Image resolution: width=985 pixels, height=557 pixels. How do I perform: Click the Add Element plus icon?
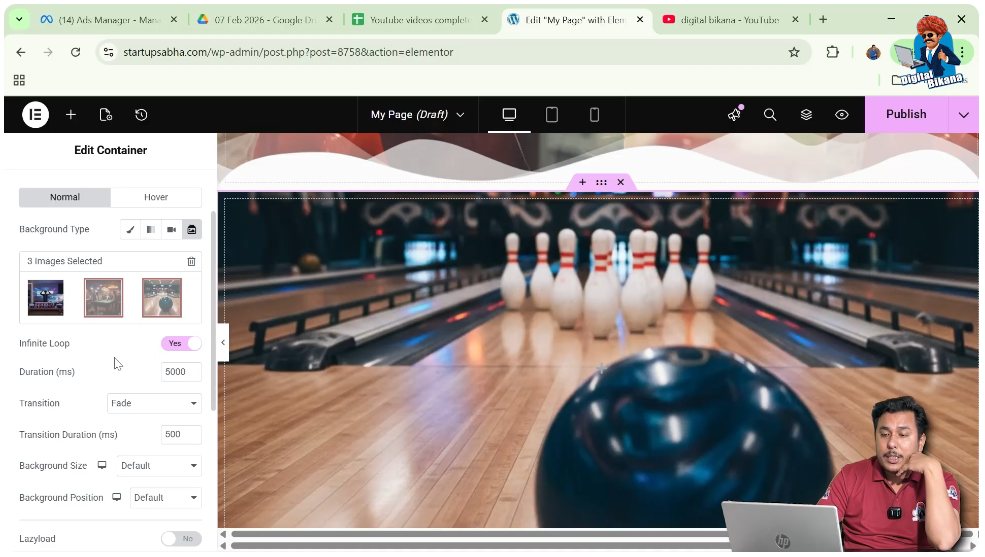(x=71, y=115)
